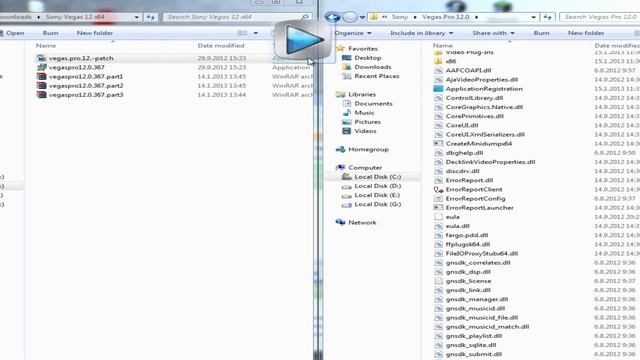The width and height of the screenshot is (640, 360).
Task: Click the ErrorReportLauncher icon
Action: coord(438,208)
